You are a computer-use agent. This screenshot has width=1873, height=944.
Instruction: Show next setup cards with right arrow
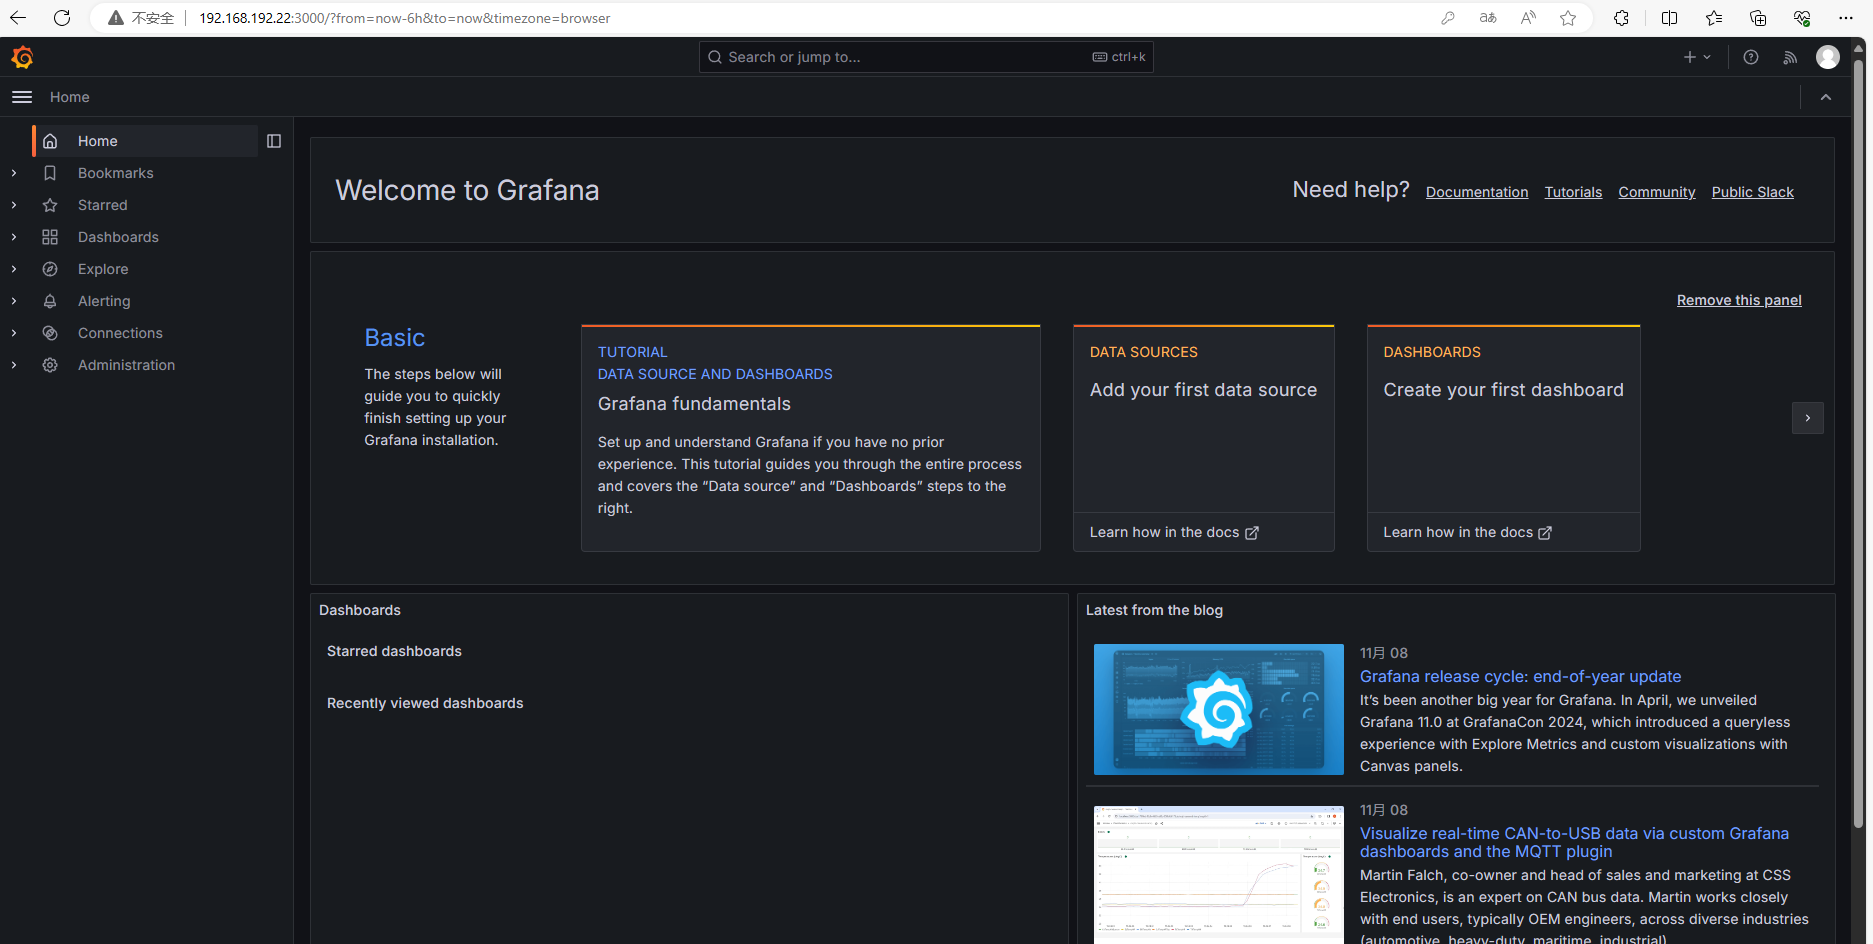click(1808, 418)
